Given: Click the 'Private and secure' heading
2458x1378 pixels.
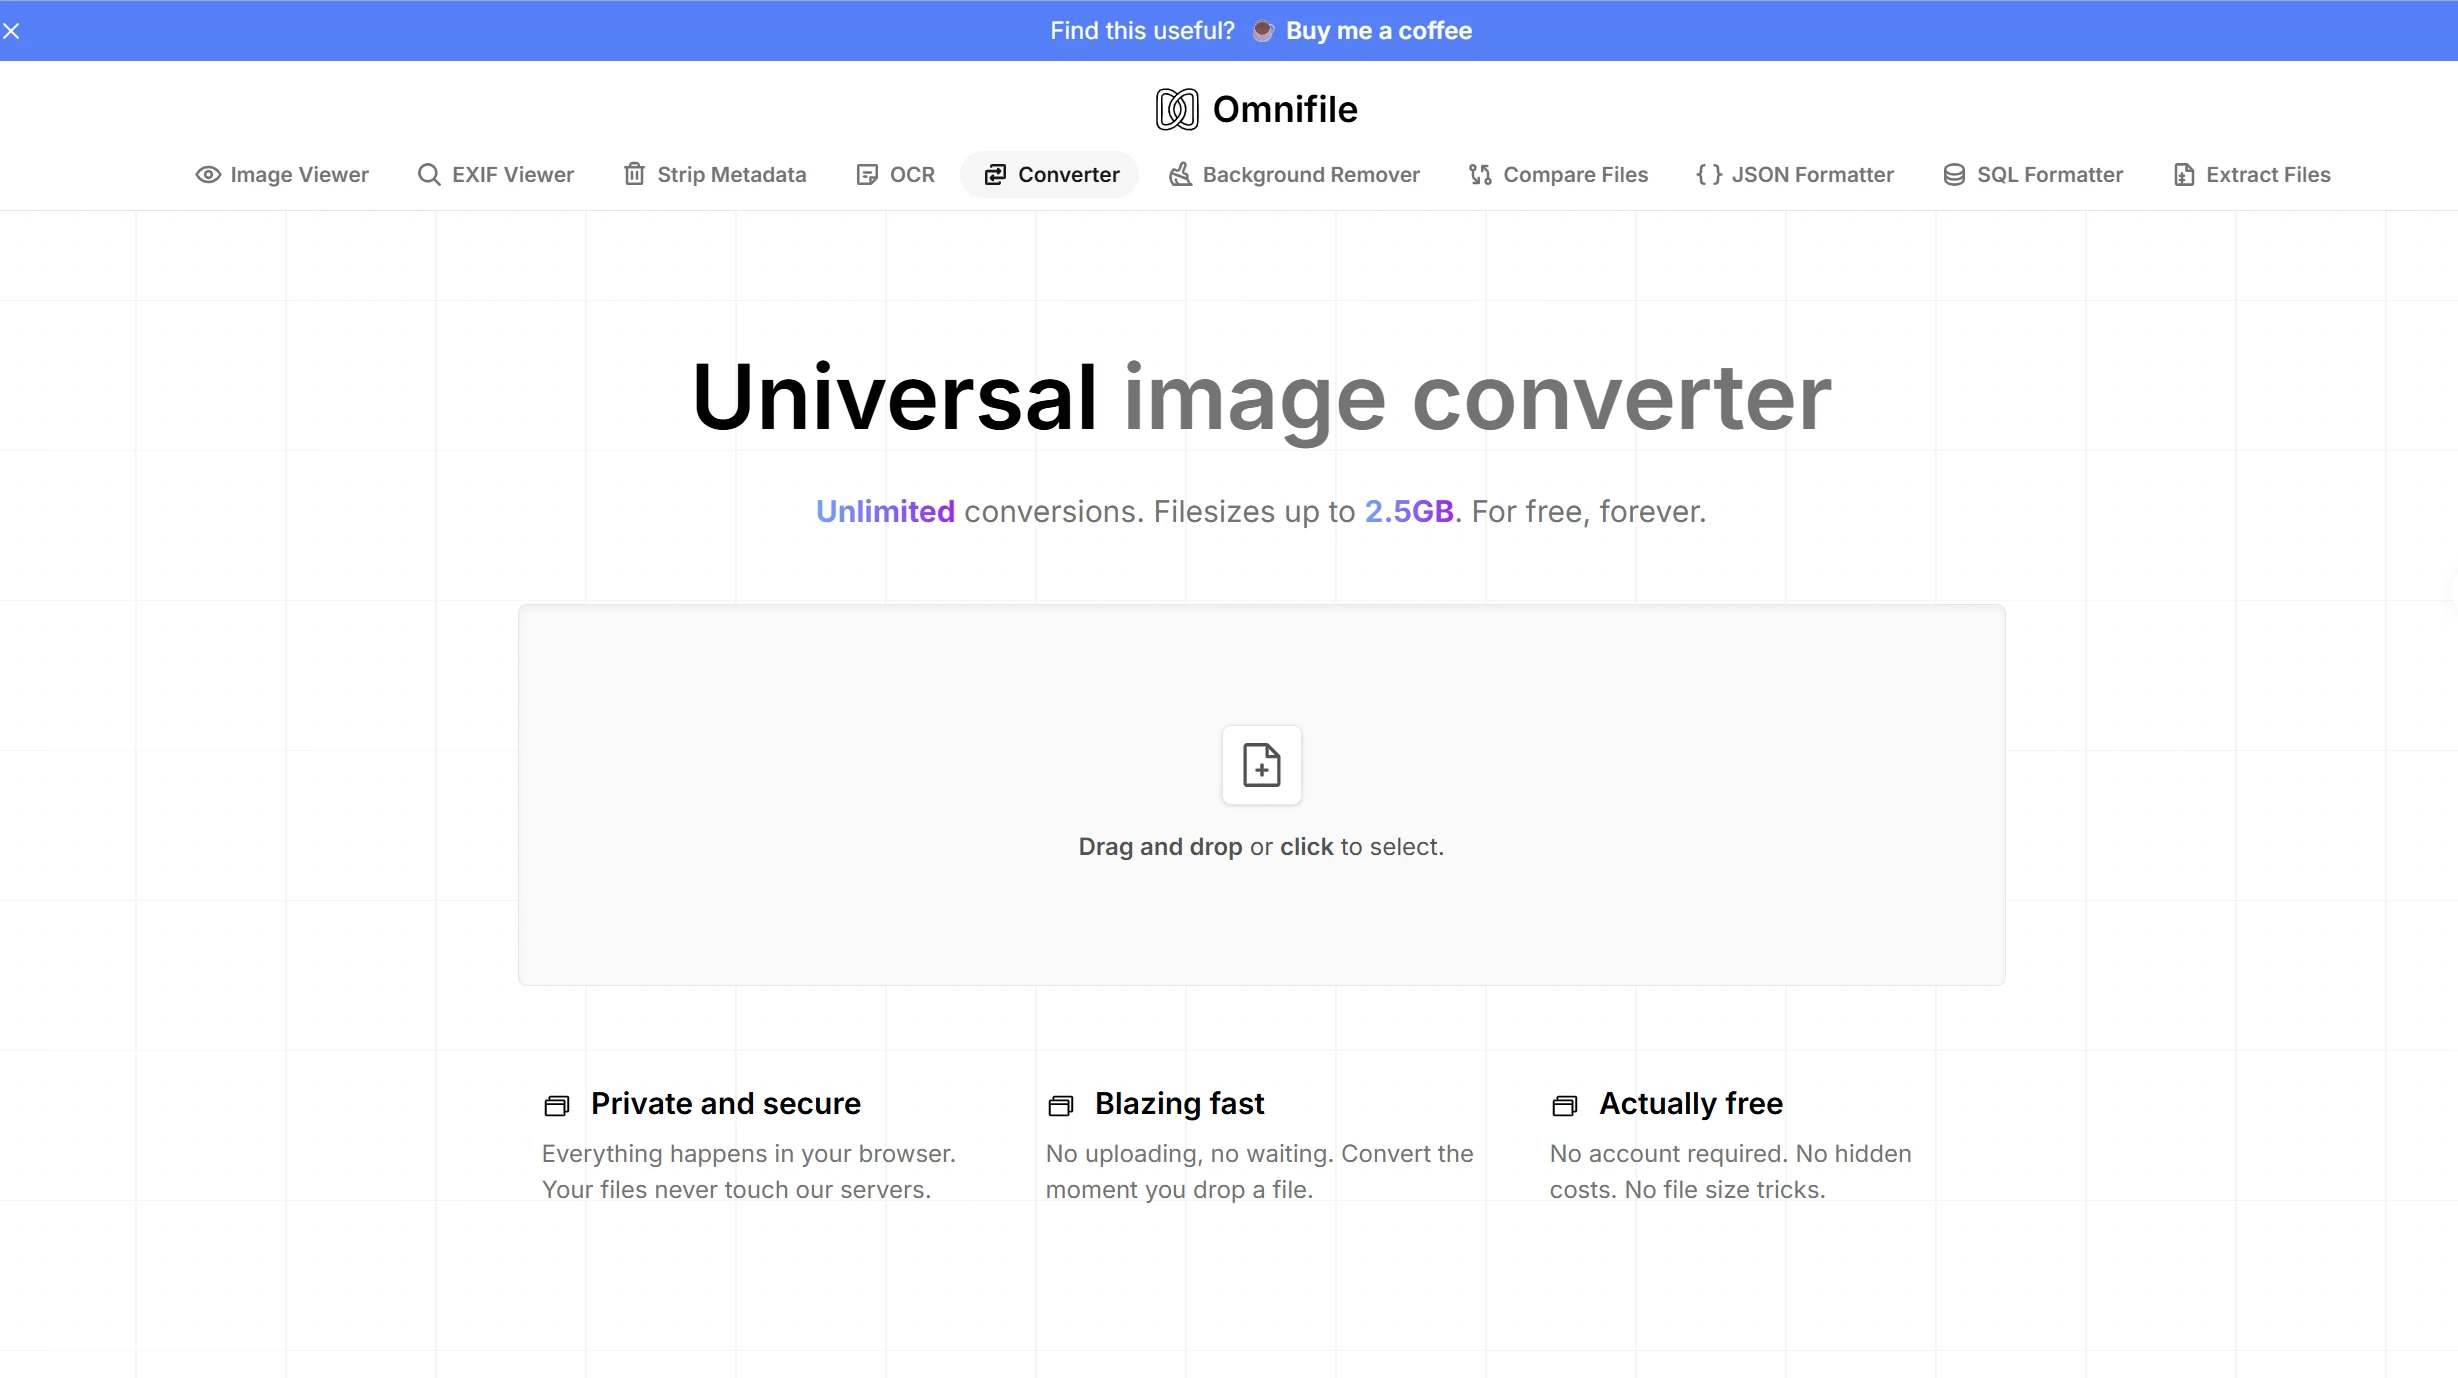Looking at the screenshot, I should pyautogui.click(x=726, y=1103).
